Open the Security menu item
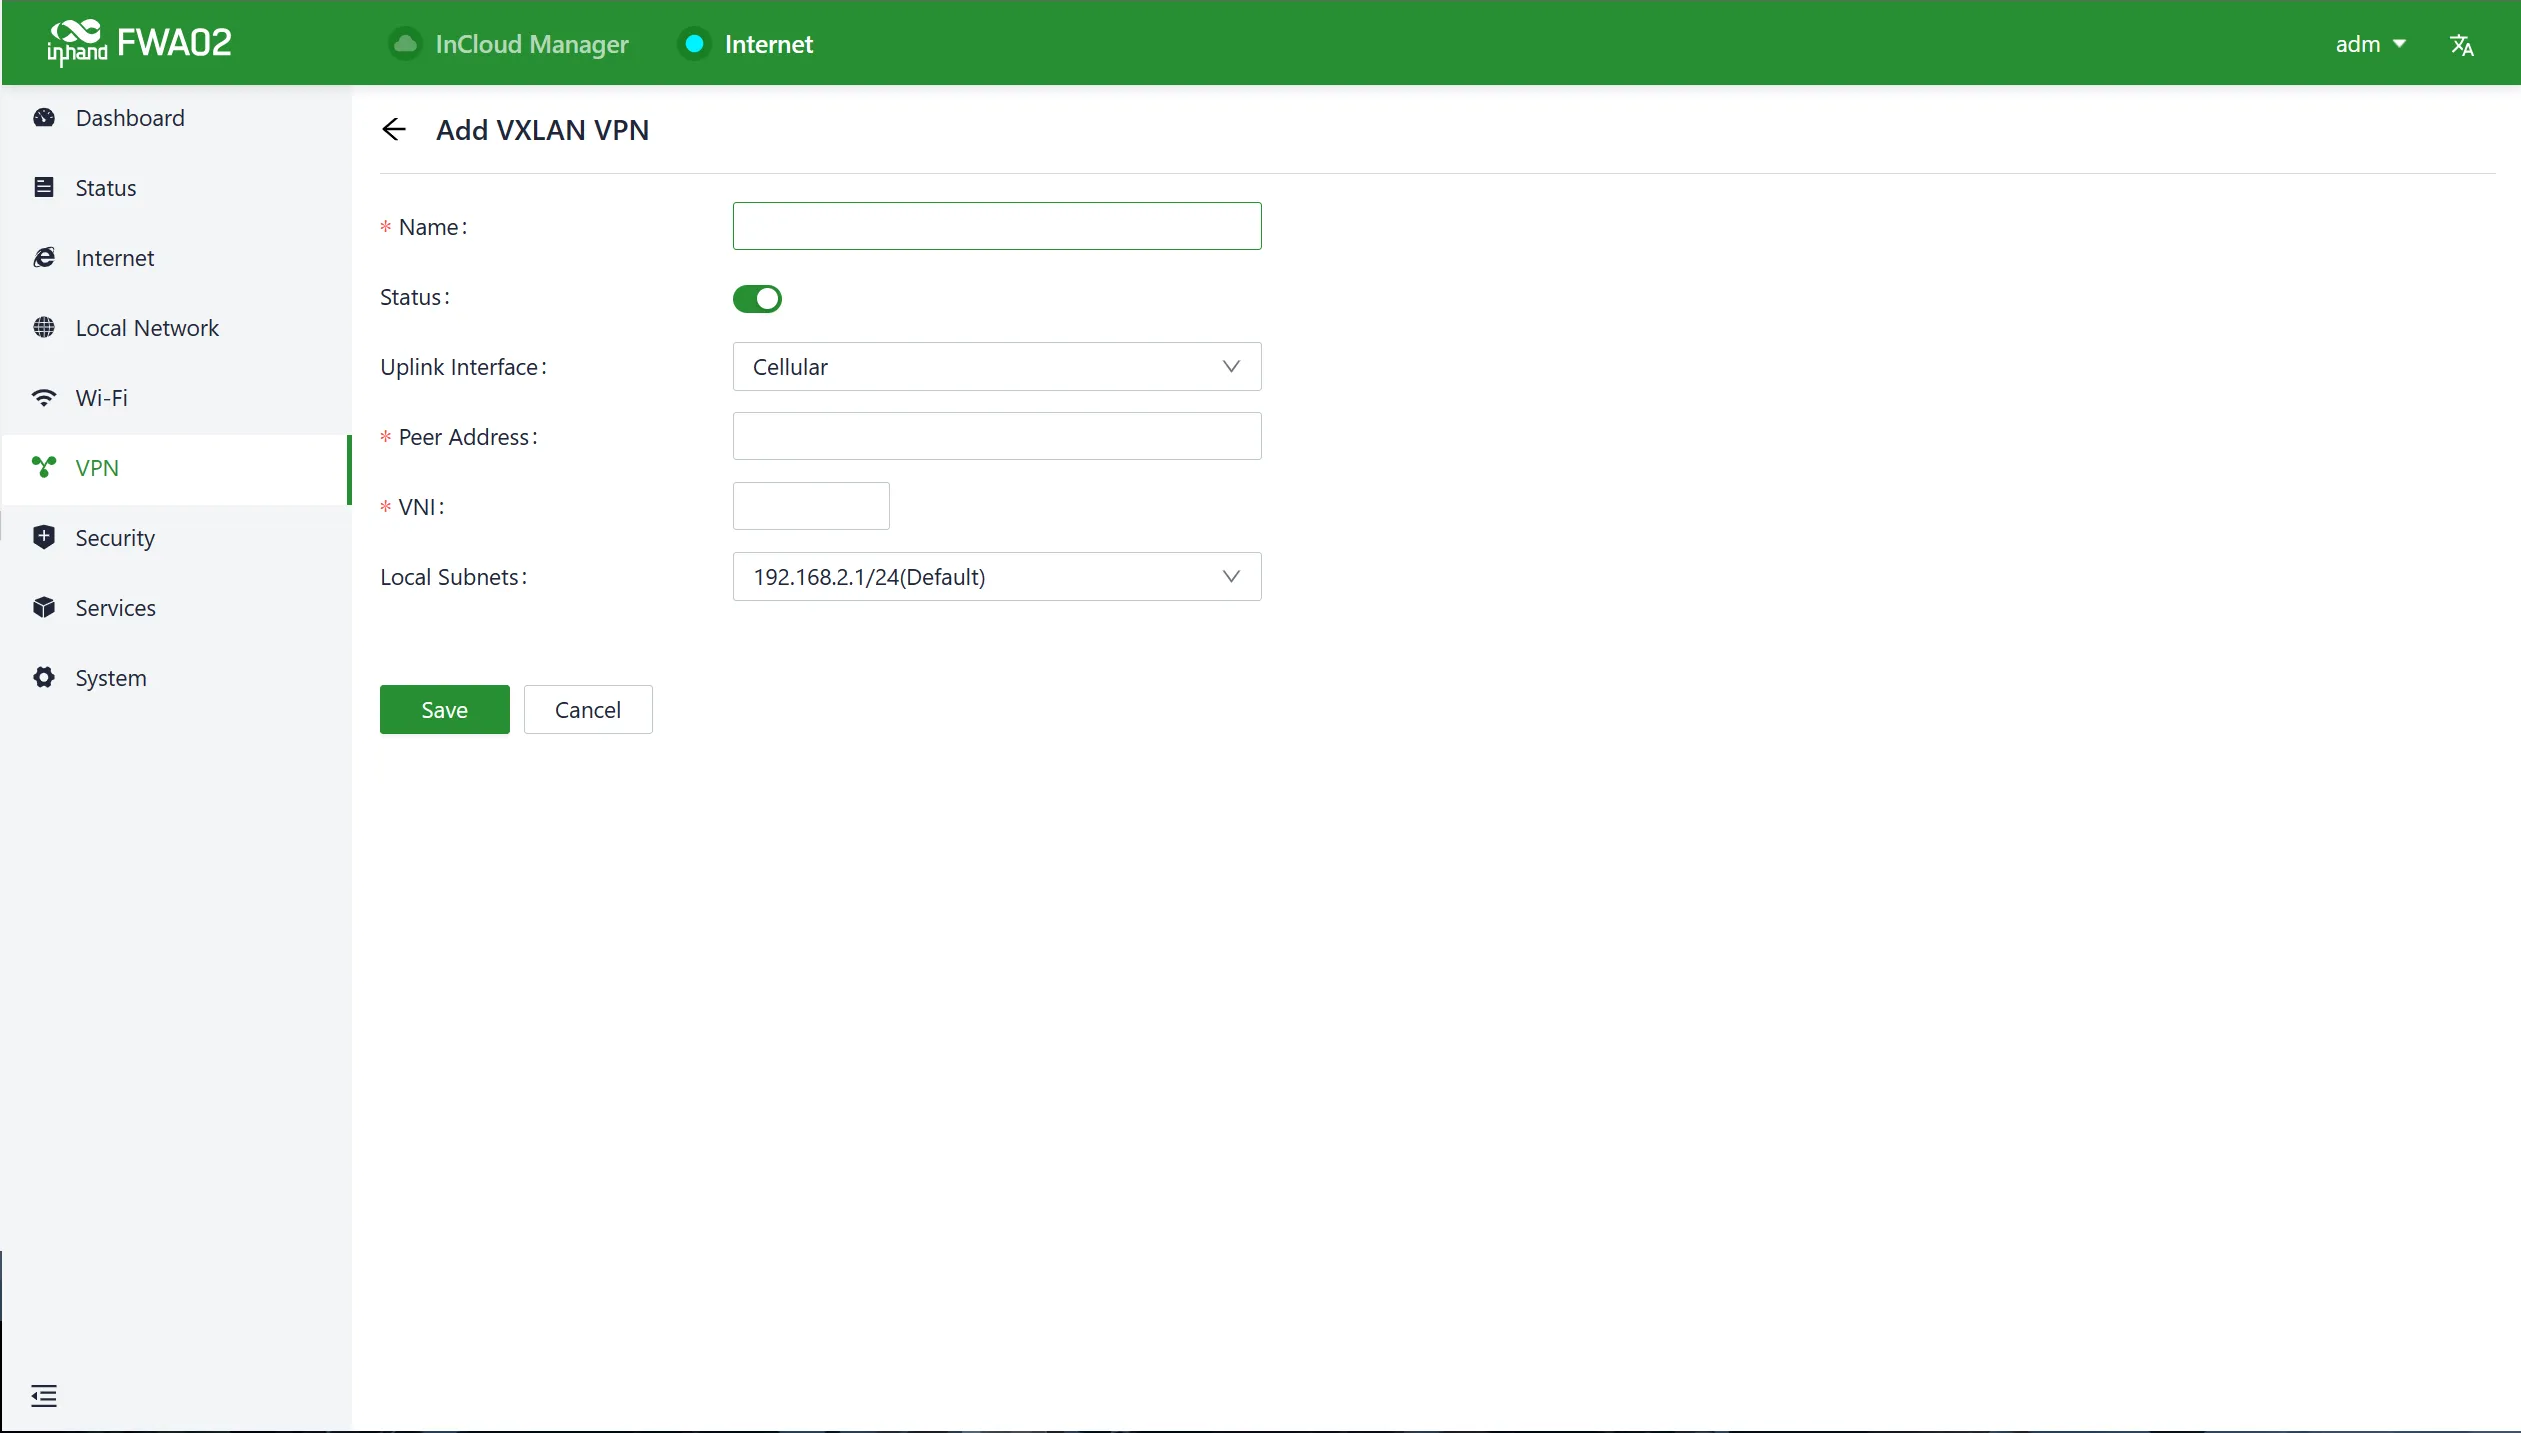 coord(176,538)
